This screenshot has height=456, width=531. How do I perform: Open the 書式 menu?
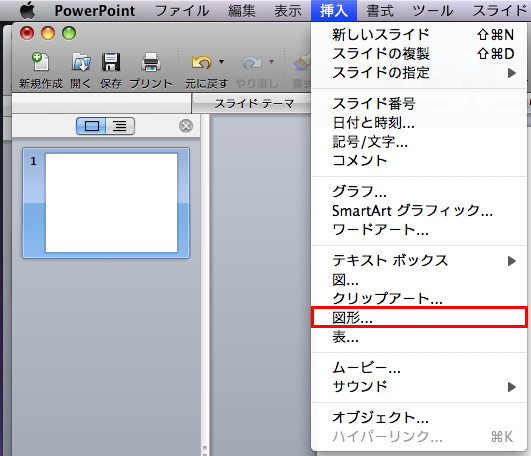pos(380,10)
